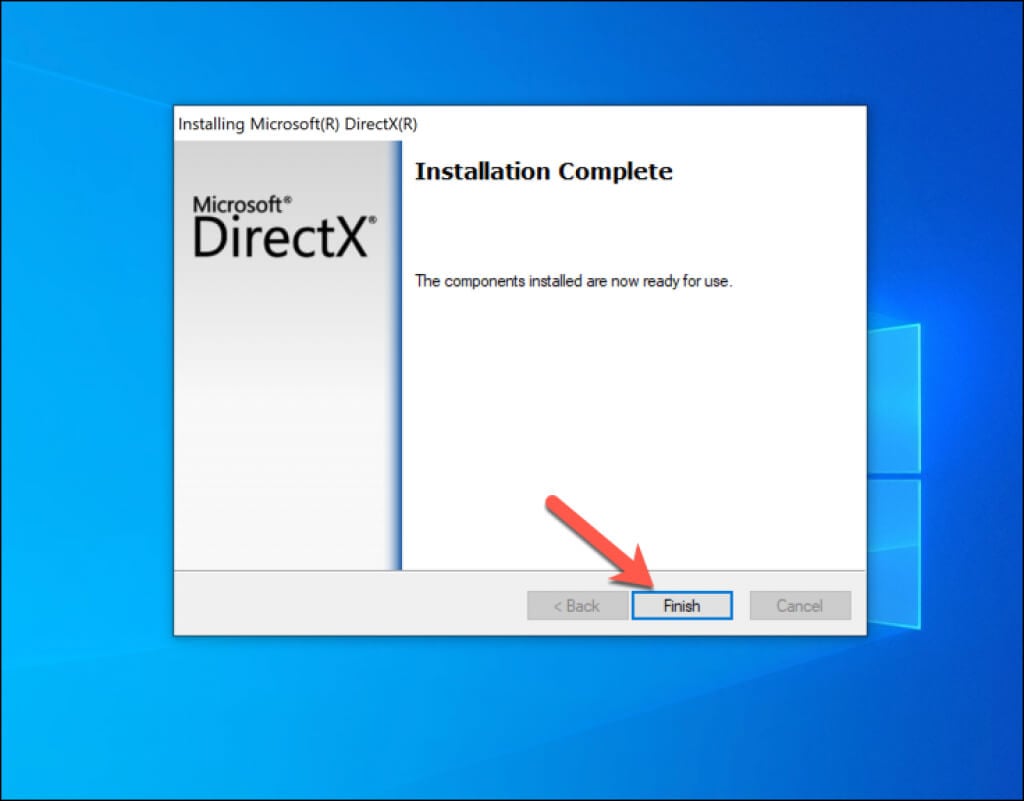Click the Installation Complete heading
This screenshot has width=1024, height=801.
click(543, 171)
